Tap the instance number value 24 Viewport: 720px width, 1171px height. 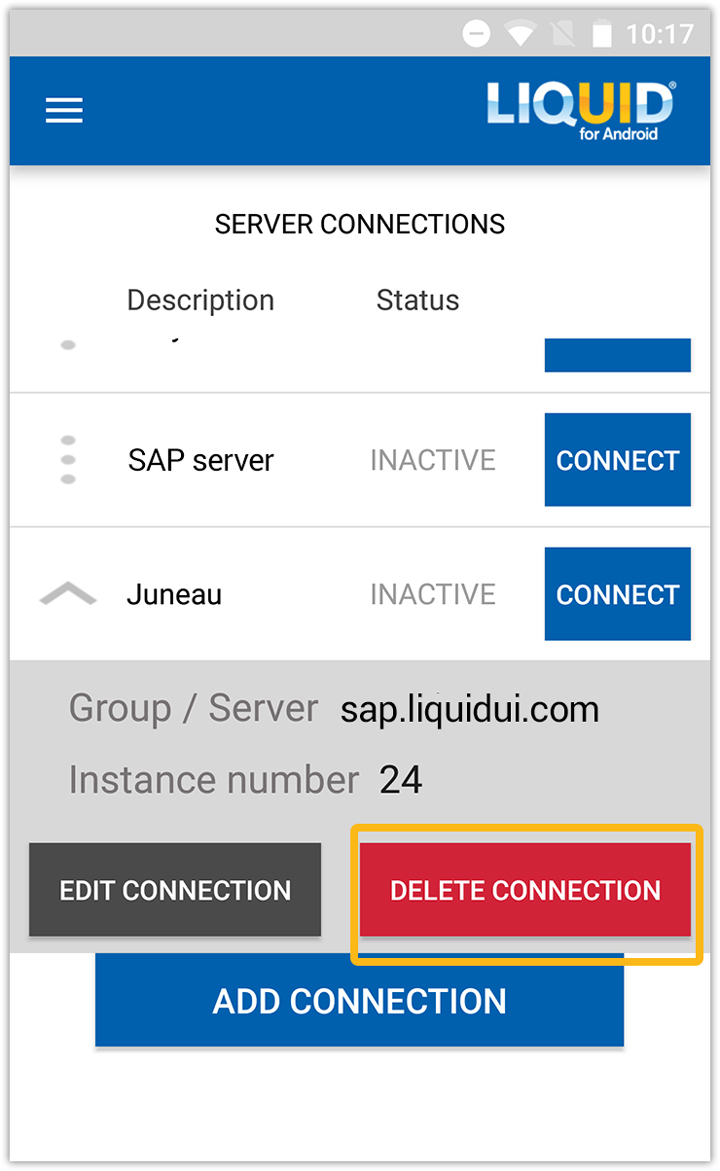[401, 780]
